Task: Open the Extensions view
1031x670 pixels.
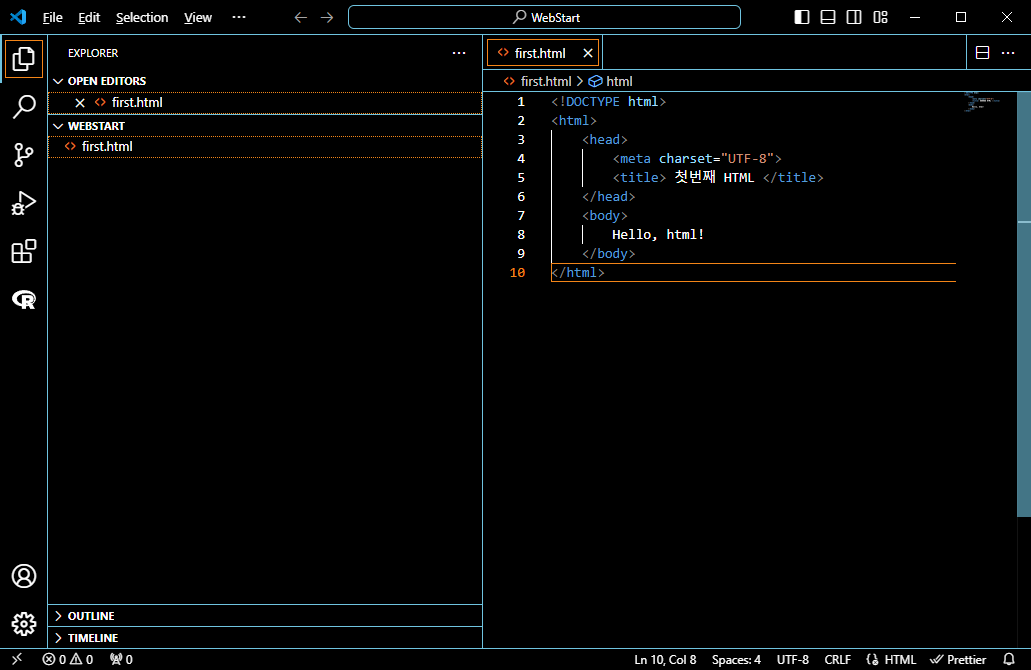Action: pos(24,251)
